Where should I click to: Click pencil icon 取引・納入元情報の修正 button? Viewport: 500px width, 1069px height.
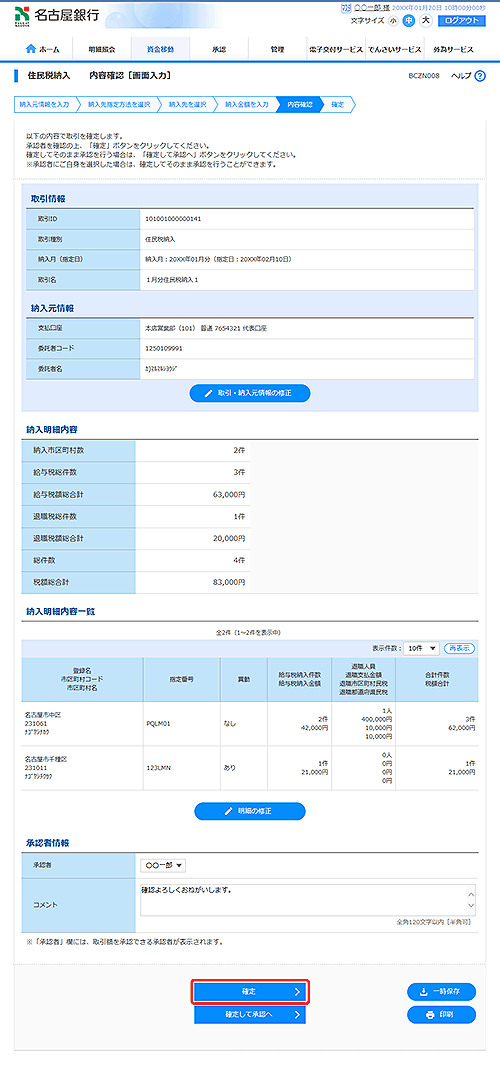(x=250, y=393)
